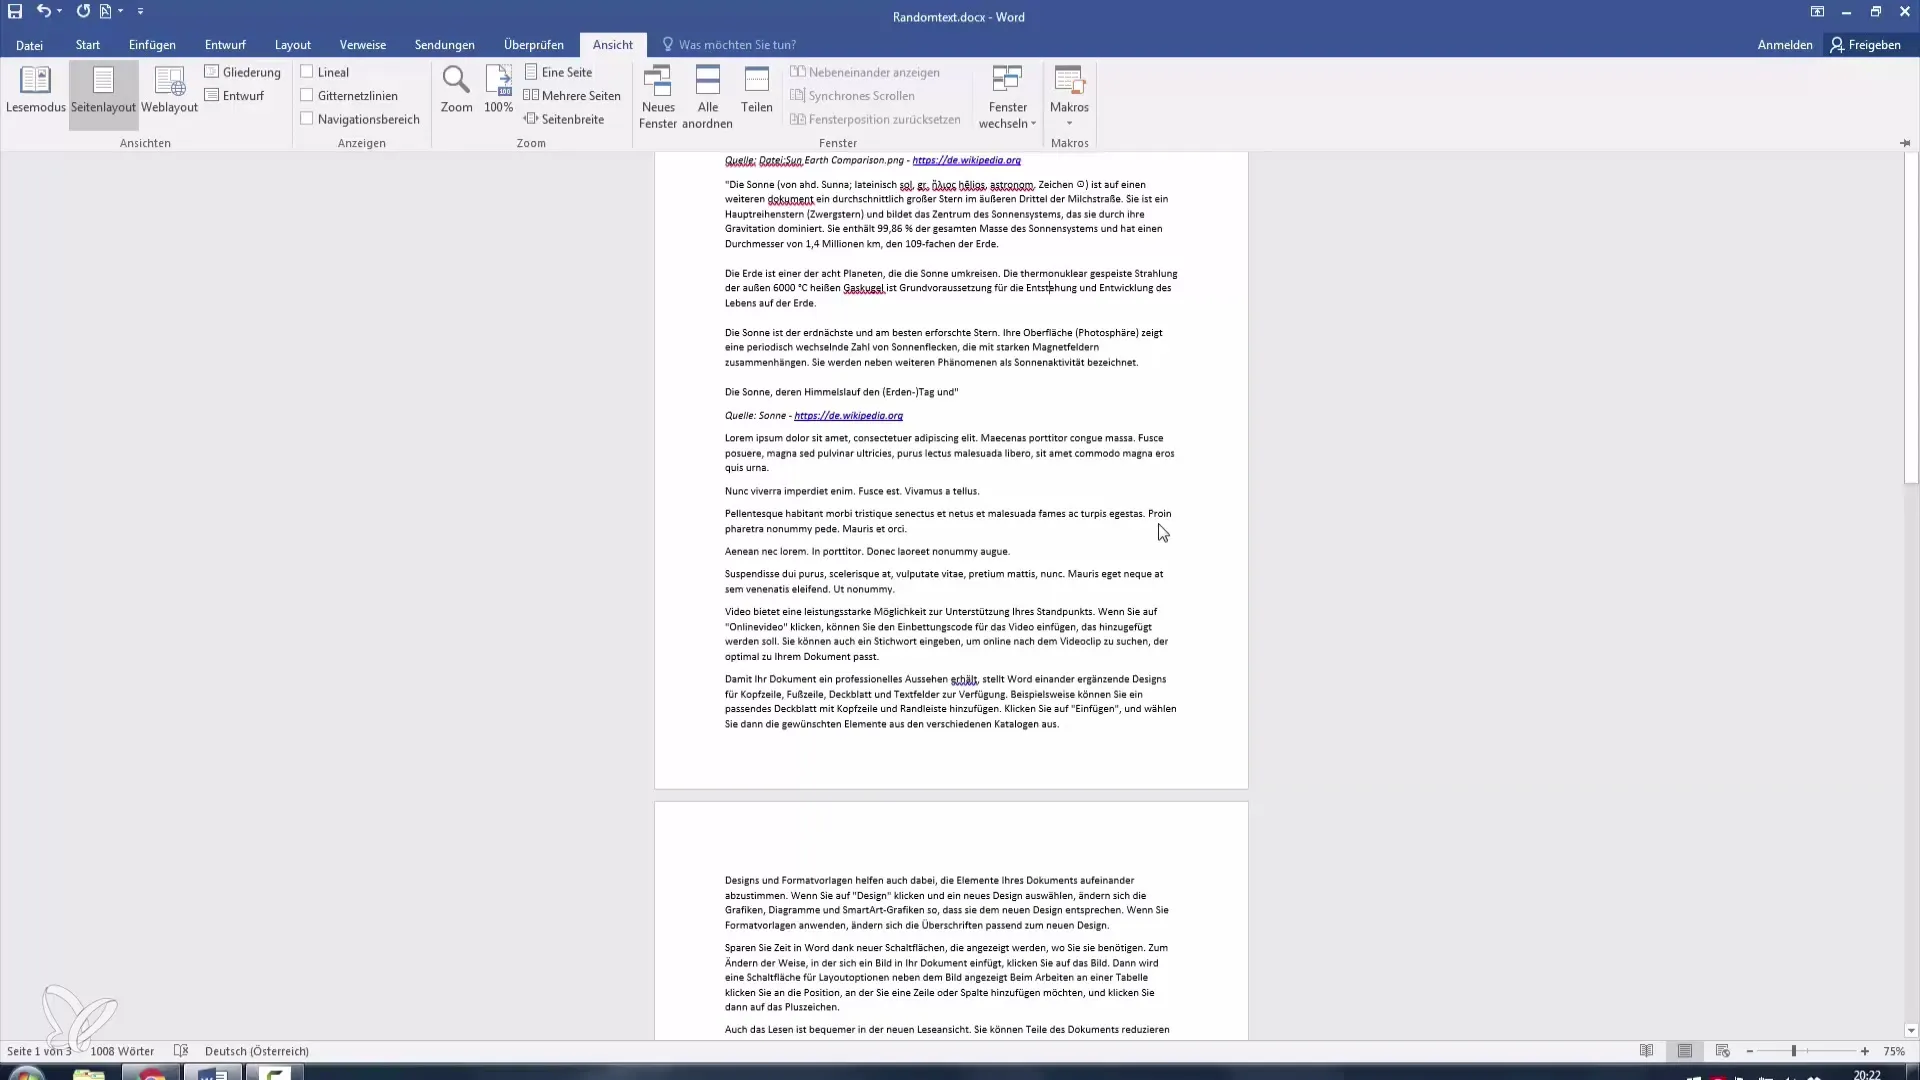Screen dimensions: 1920x1080
Task: Switch to the Verweise tab
Action: (363, 45)
